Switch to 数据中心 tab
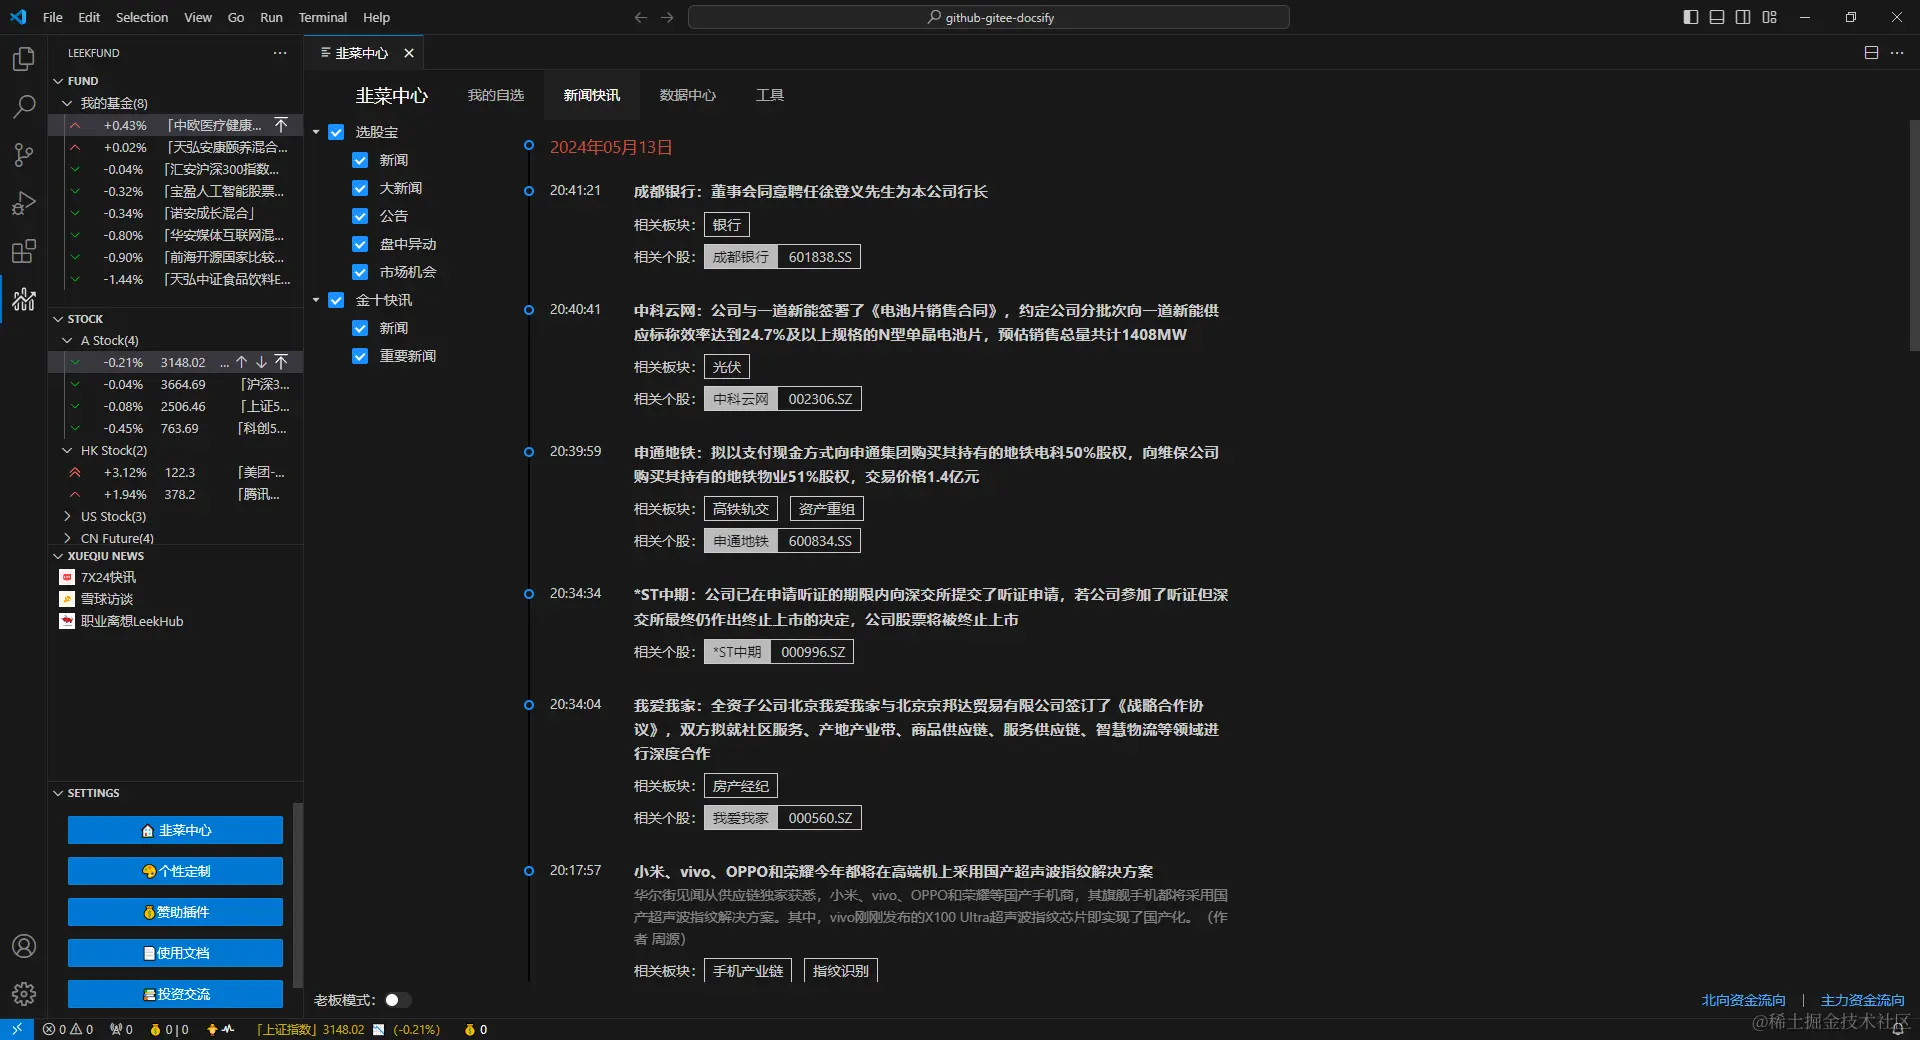This screenshot has width=1920, height=1040. 688,95
